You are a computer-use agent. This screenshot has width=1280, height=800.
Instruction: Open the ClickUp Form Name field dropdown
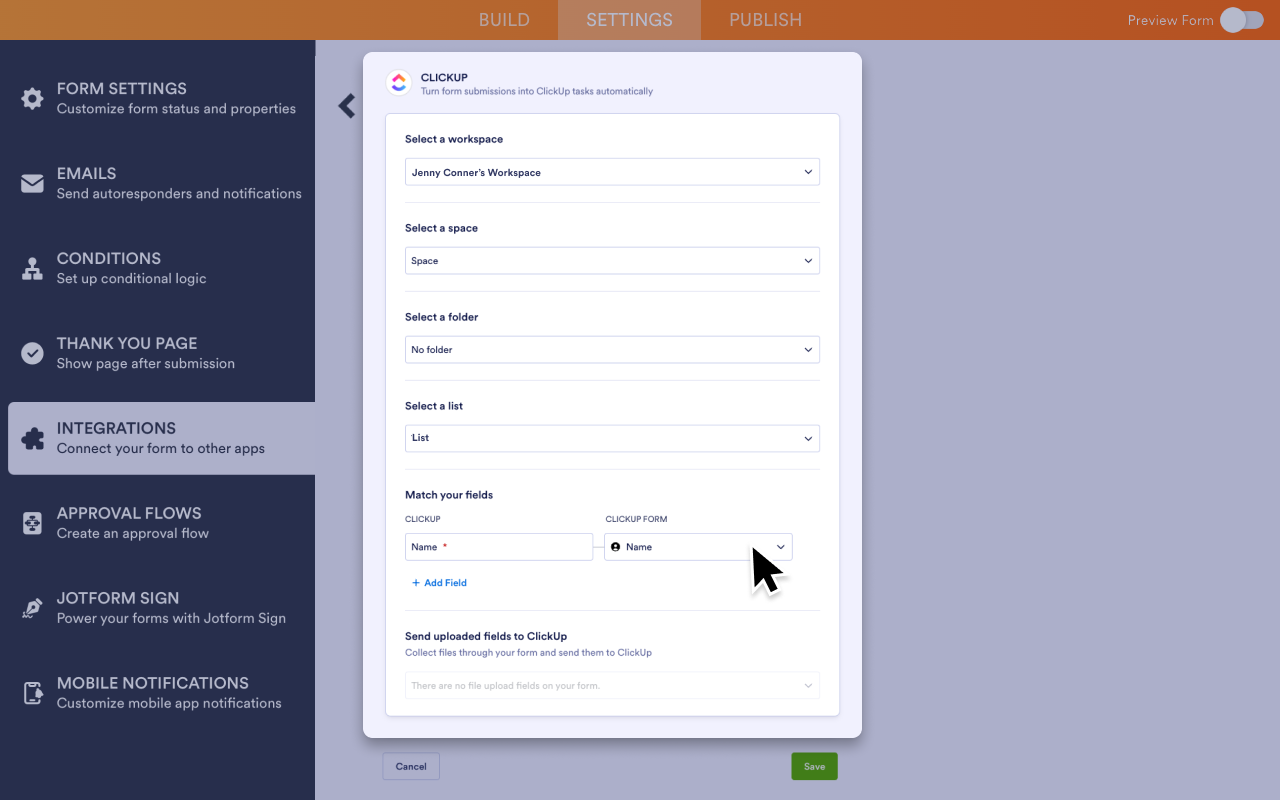[698, 547]
